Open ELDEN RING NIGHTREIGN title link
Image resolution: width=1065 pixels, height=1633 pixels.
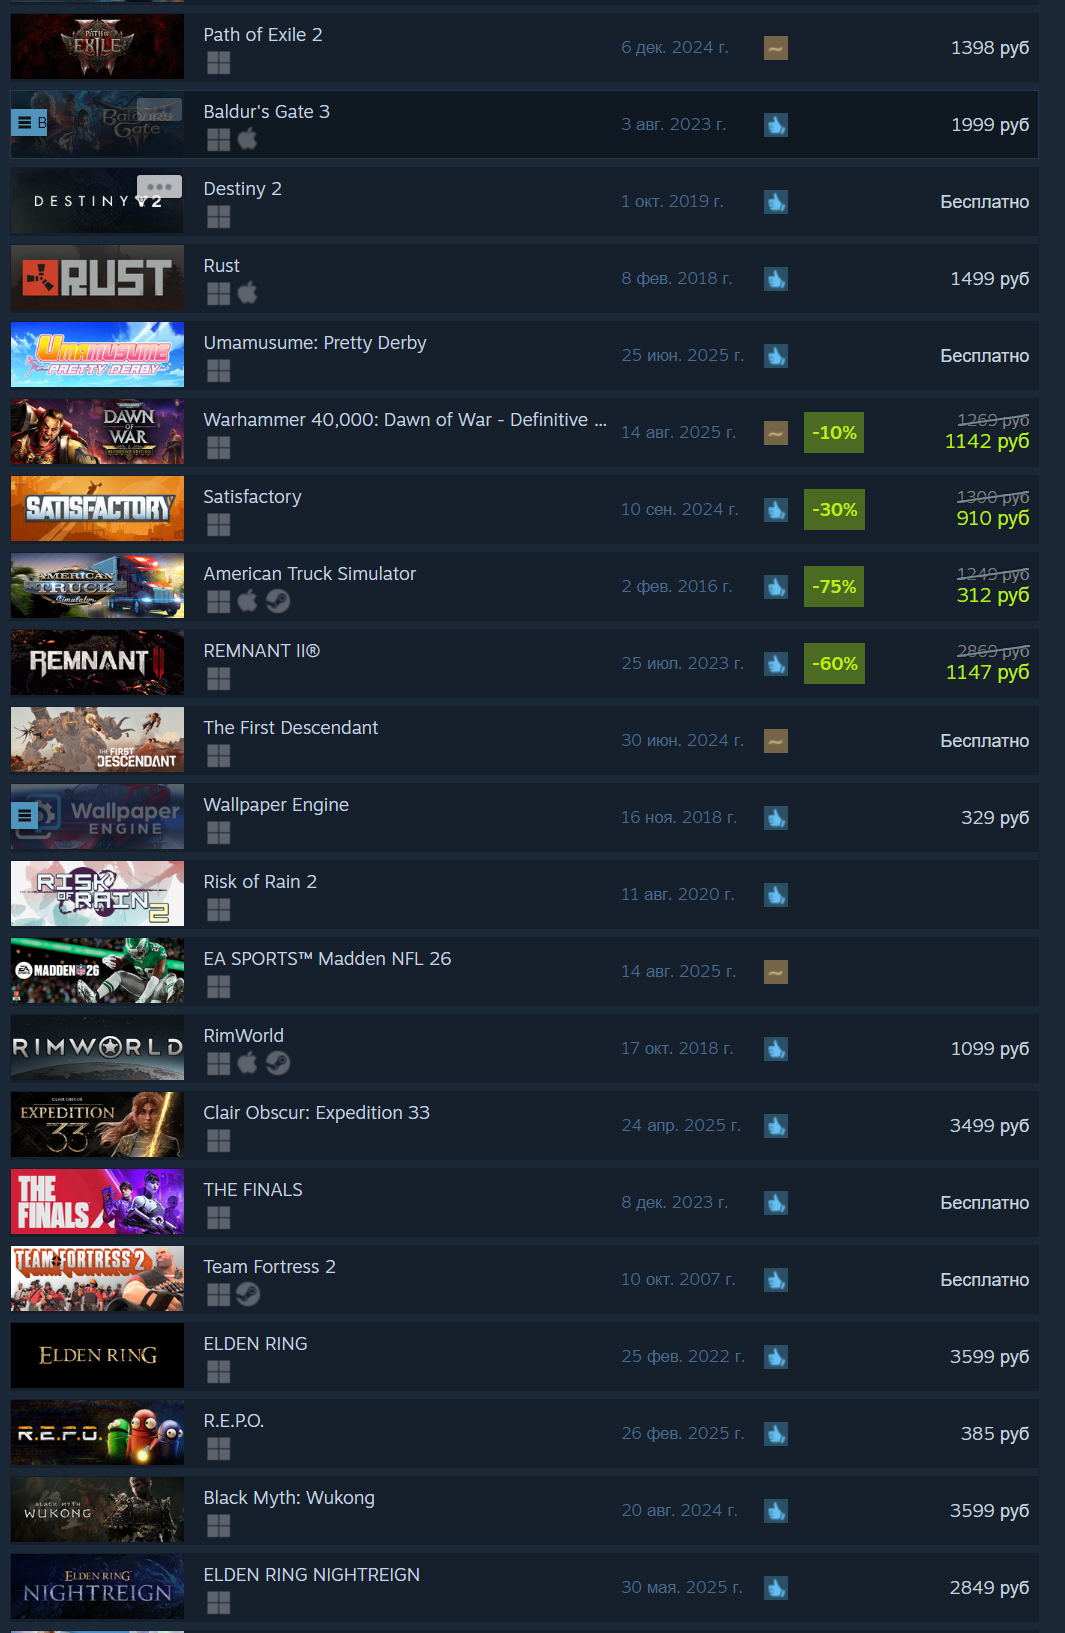(x=312, y=1575)
